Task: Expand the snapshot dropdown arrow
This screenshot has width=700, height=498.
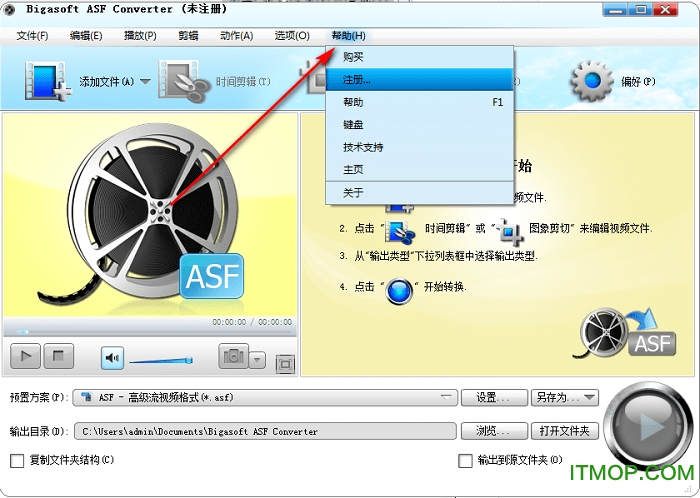Action: (x=257, y=360)
